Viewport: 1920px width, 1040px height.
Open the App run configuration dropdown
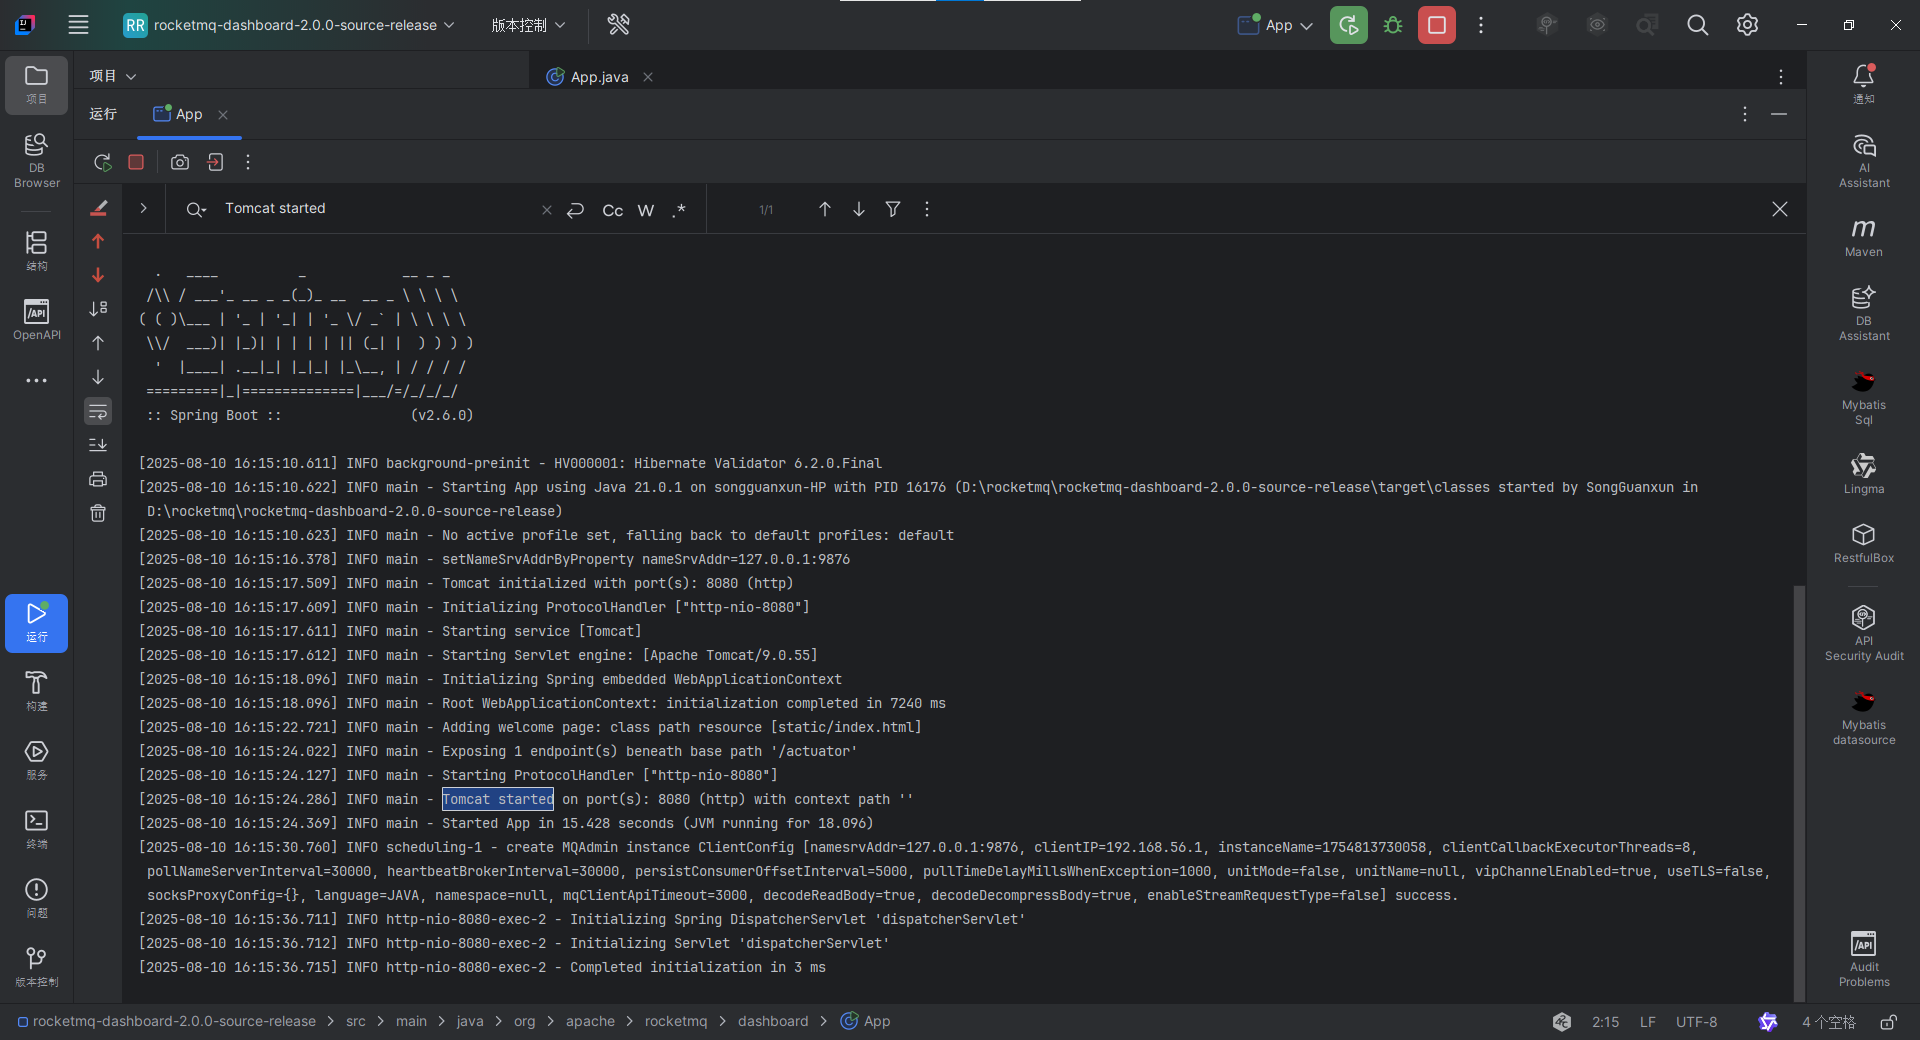1273,25
